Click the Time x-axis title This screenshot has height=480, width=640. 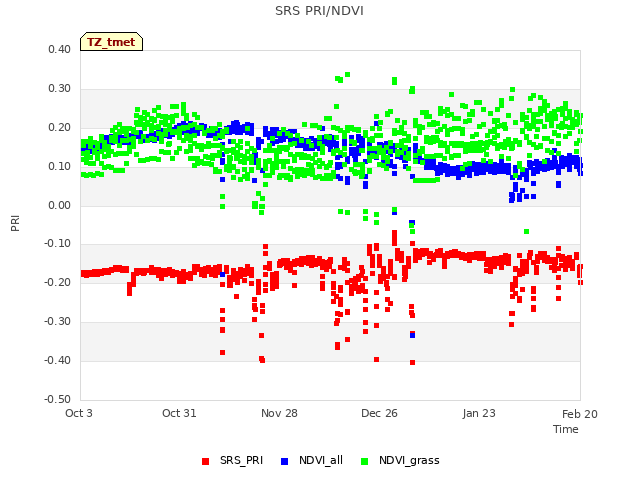(565, 429)
